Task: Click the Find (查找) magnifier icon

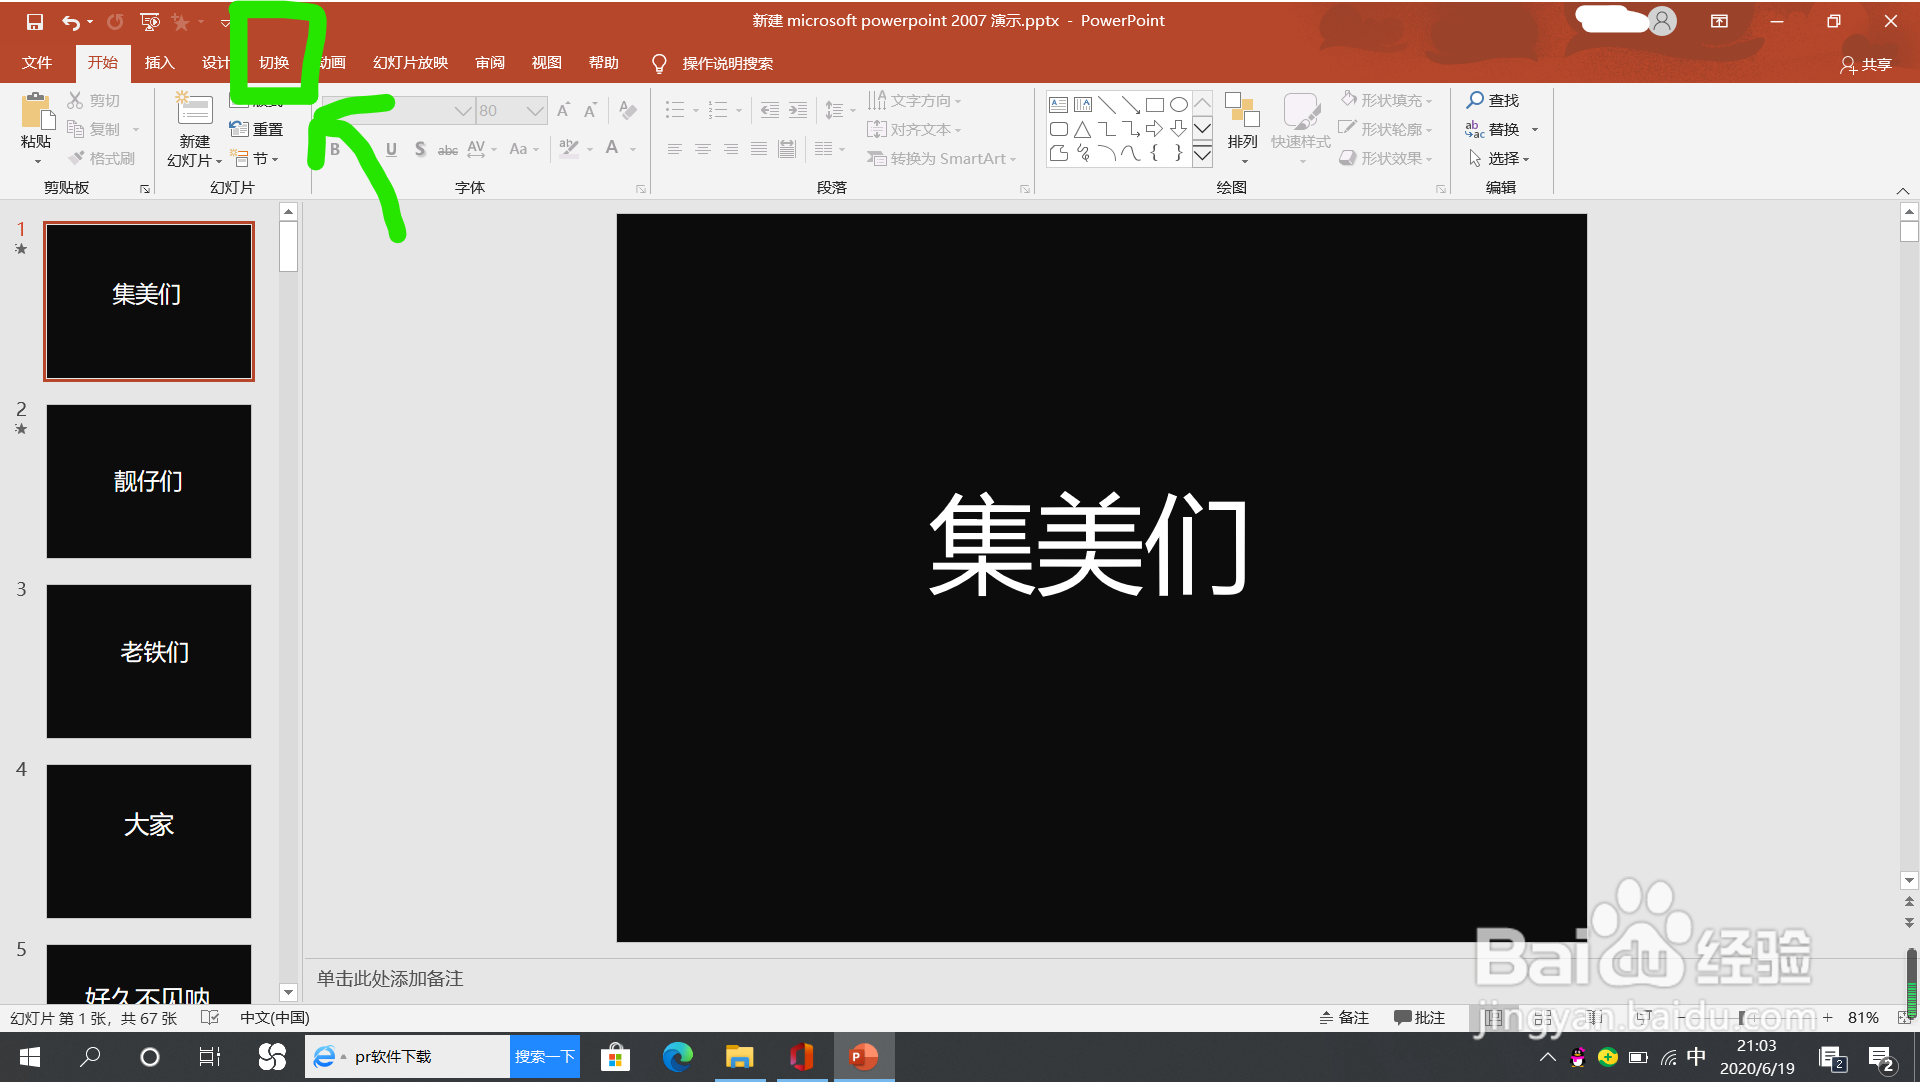Action: [1475, 100]
